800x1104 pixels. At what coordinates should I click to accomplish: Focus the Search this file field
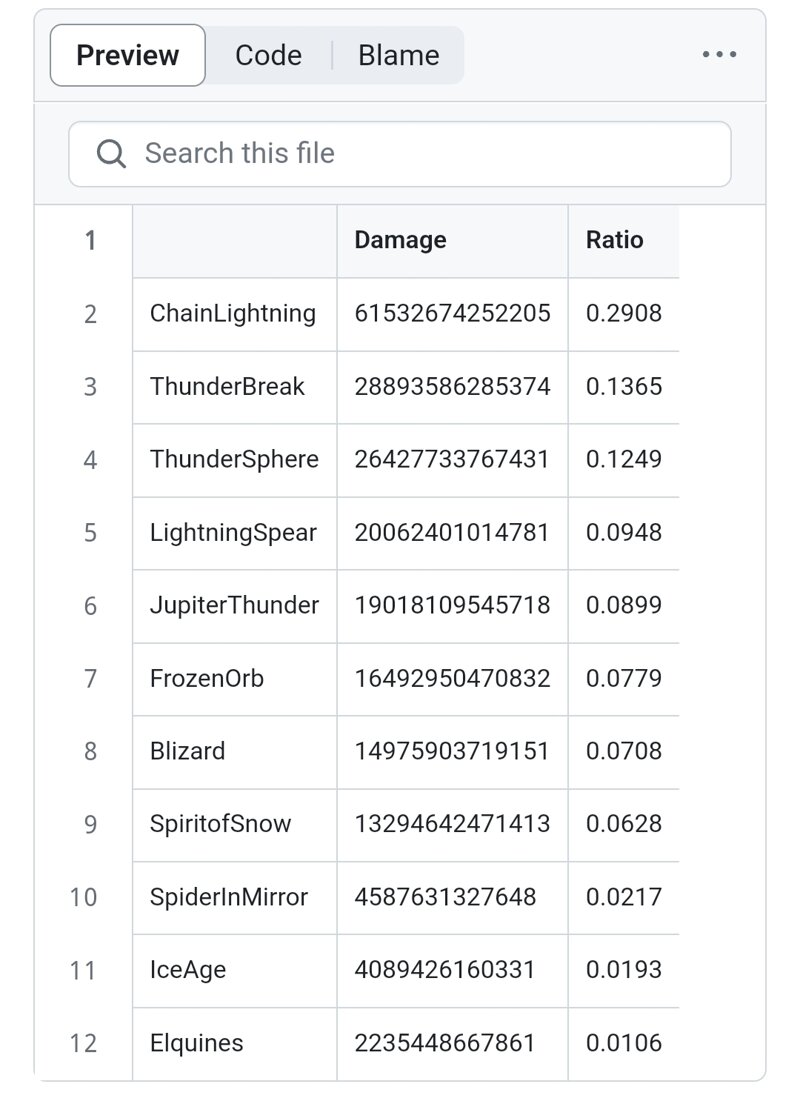(x=400, y=154)
